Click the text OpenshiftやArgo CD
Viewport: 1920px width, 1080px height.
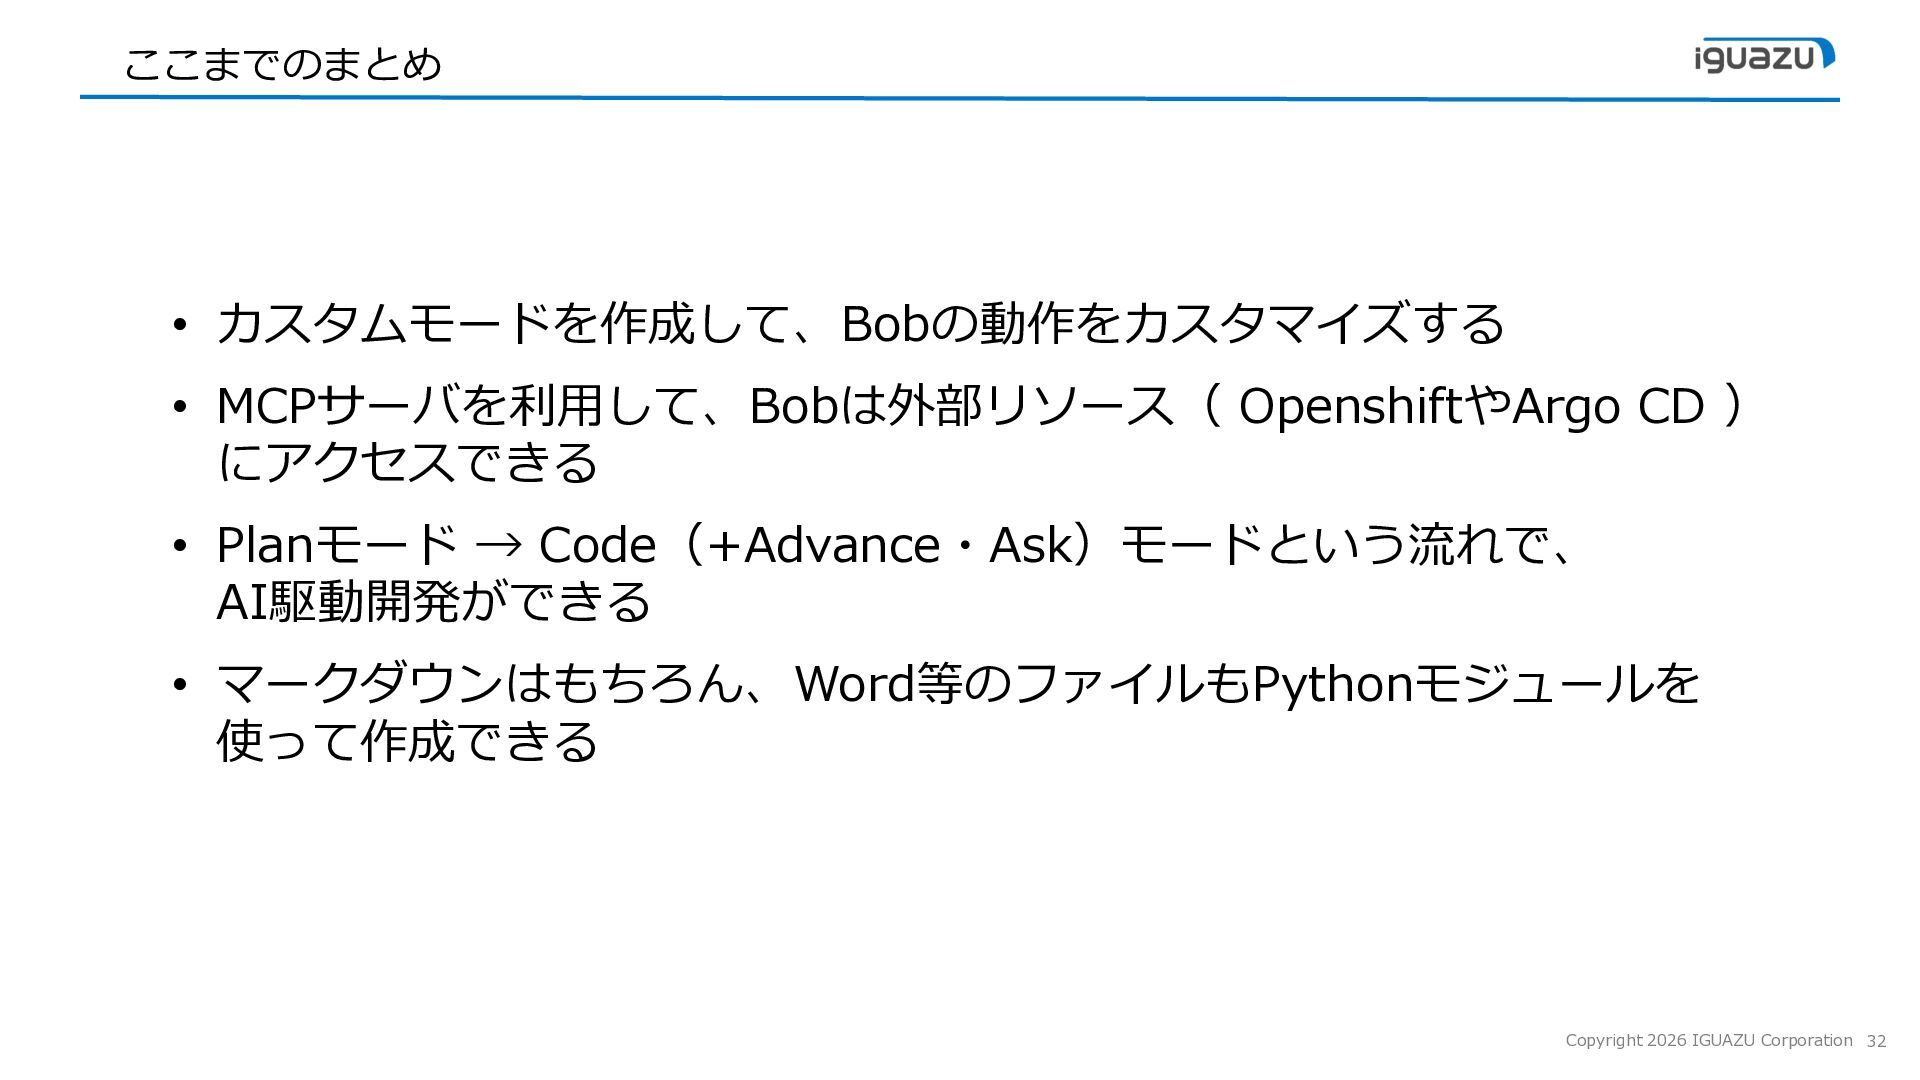point(1471,406)
